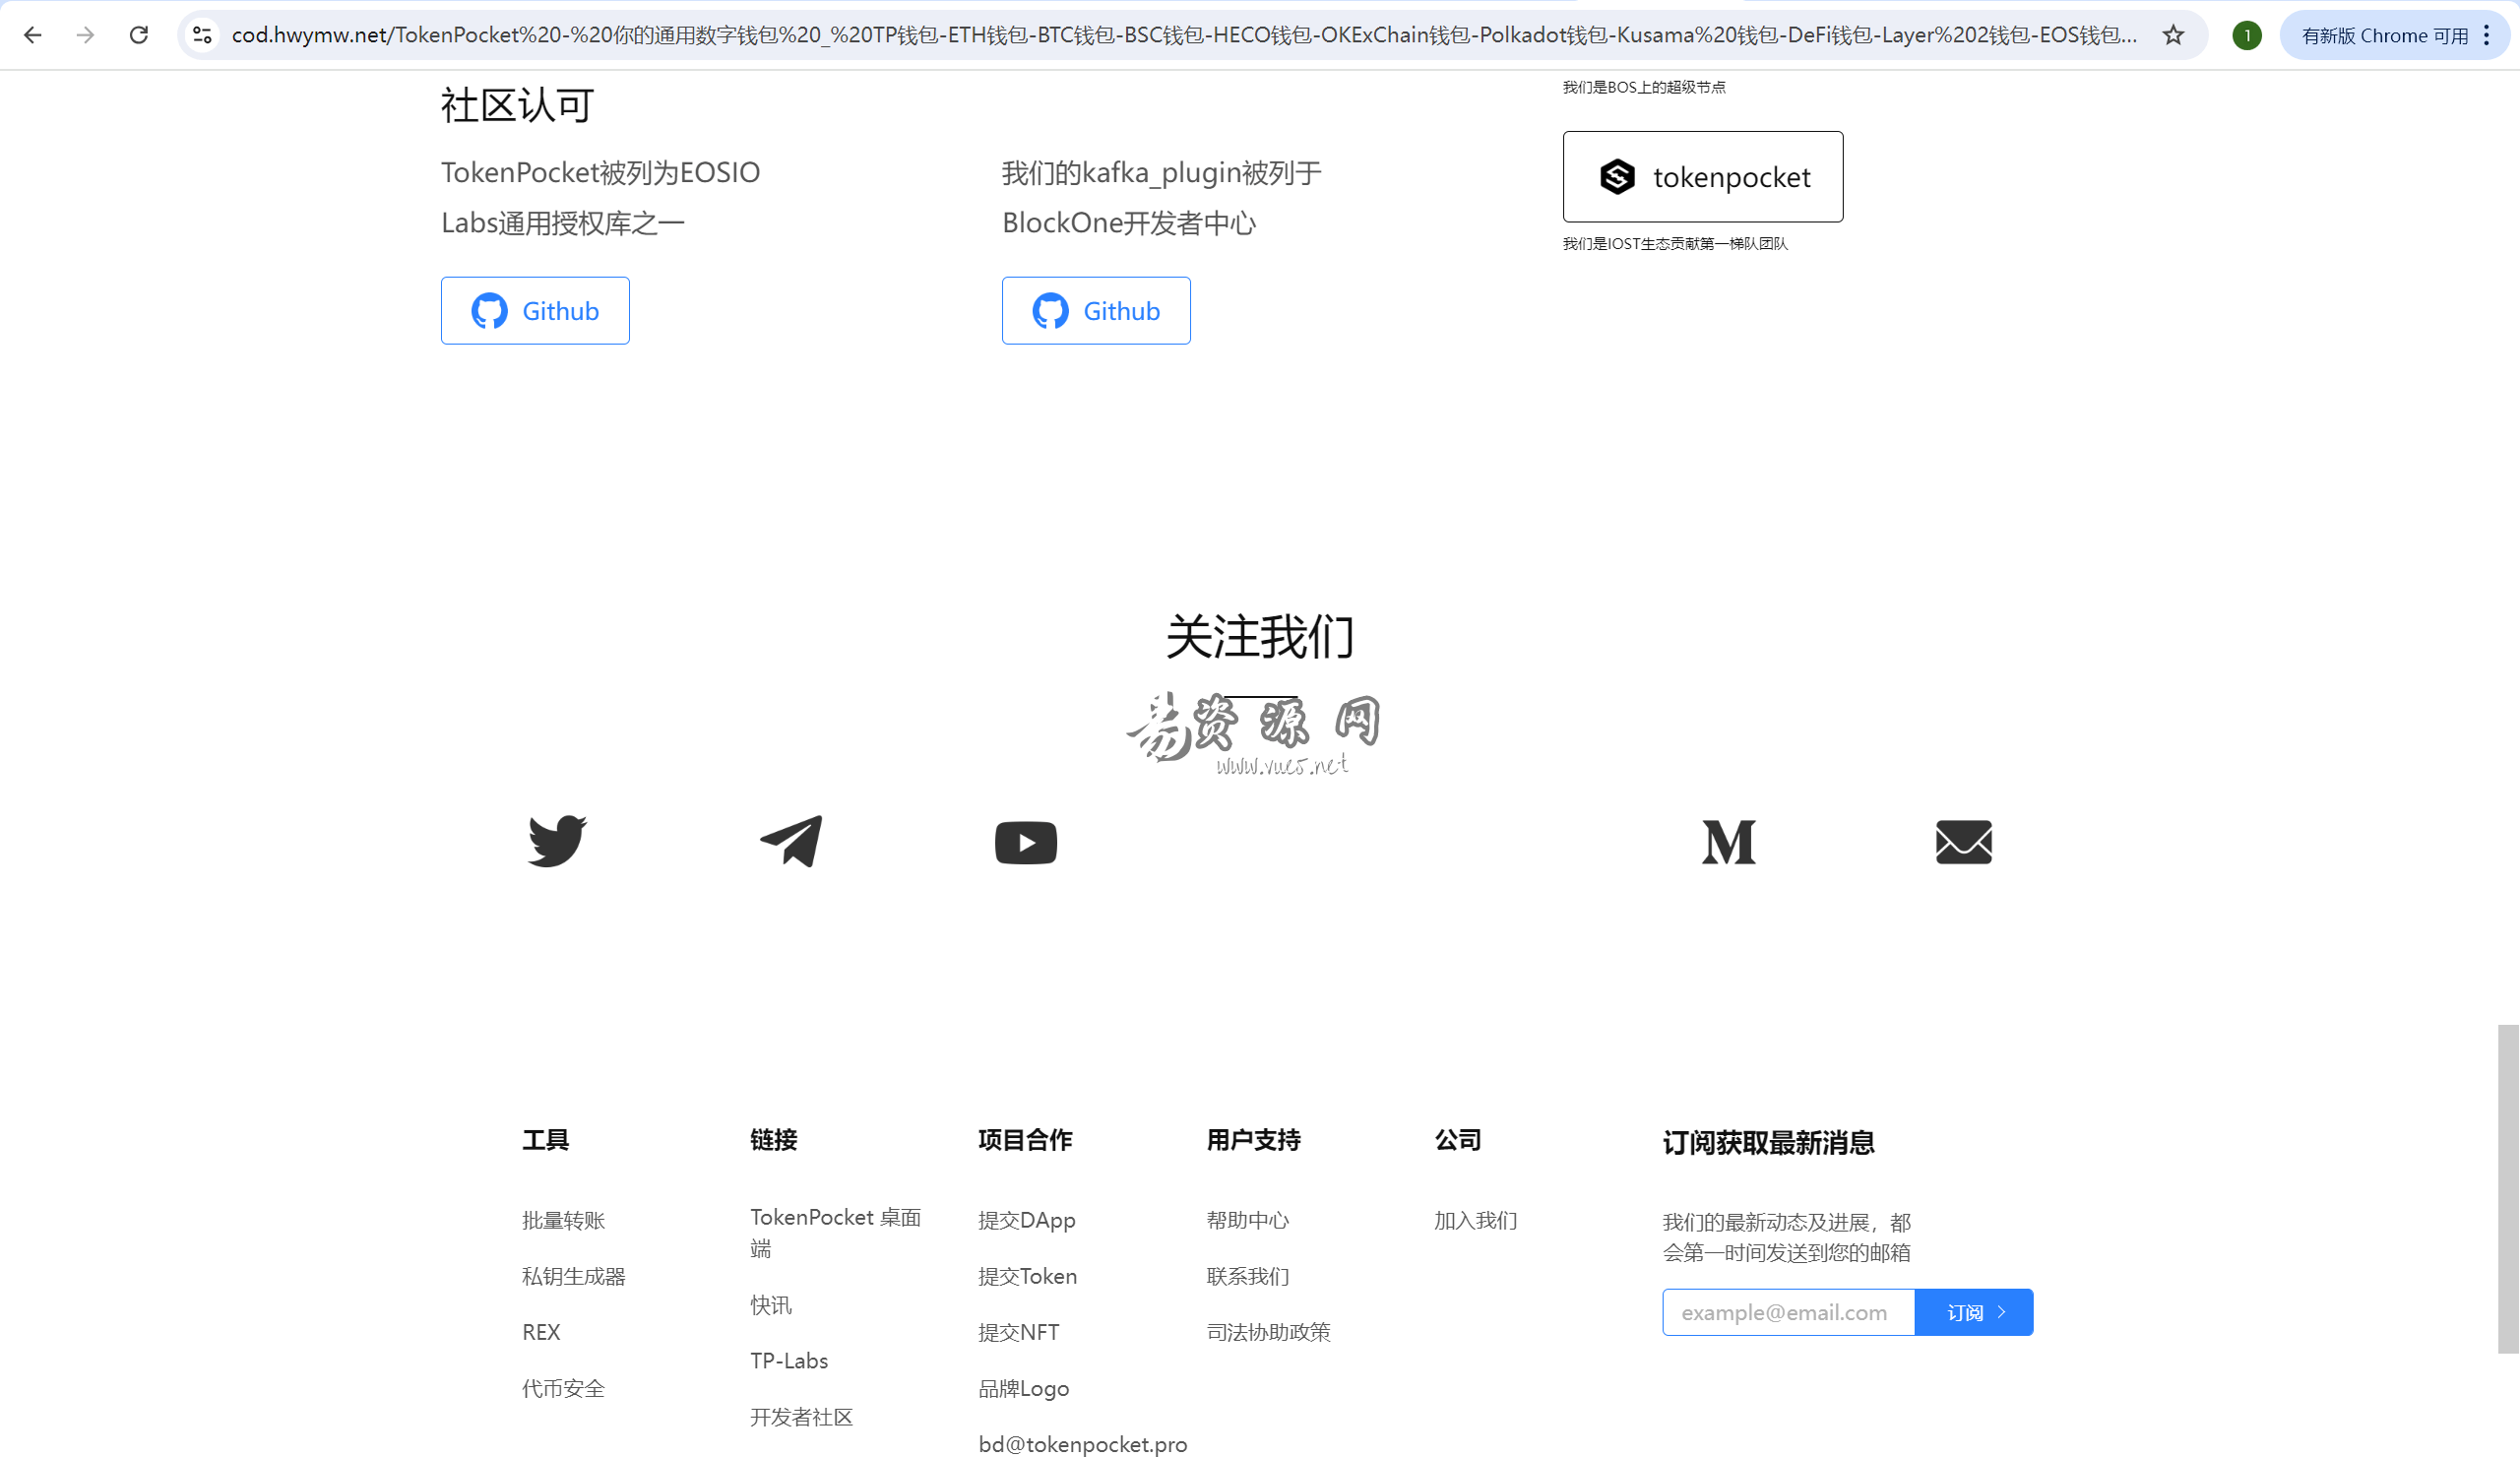Click the Github button under EOSIO Labs text

(x=535, y=311)
